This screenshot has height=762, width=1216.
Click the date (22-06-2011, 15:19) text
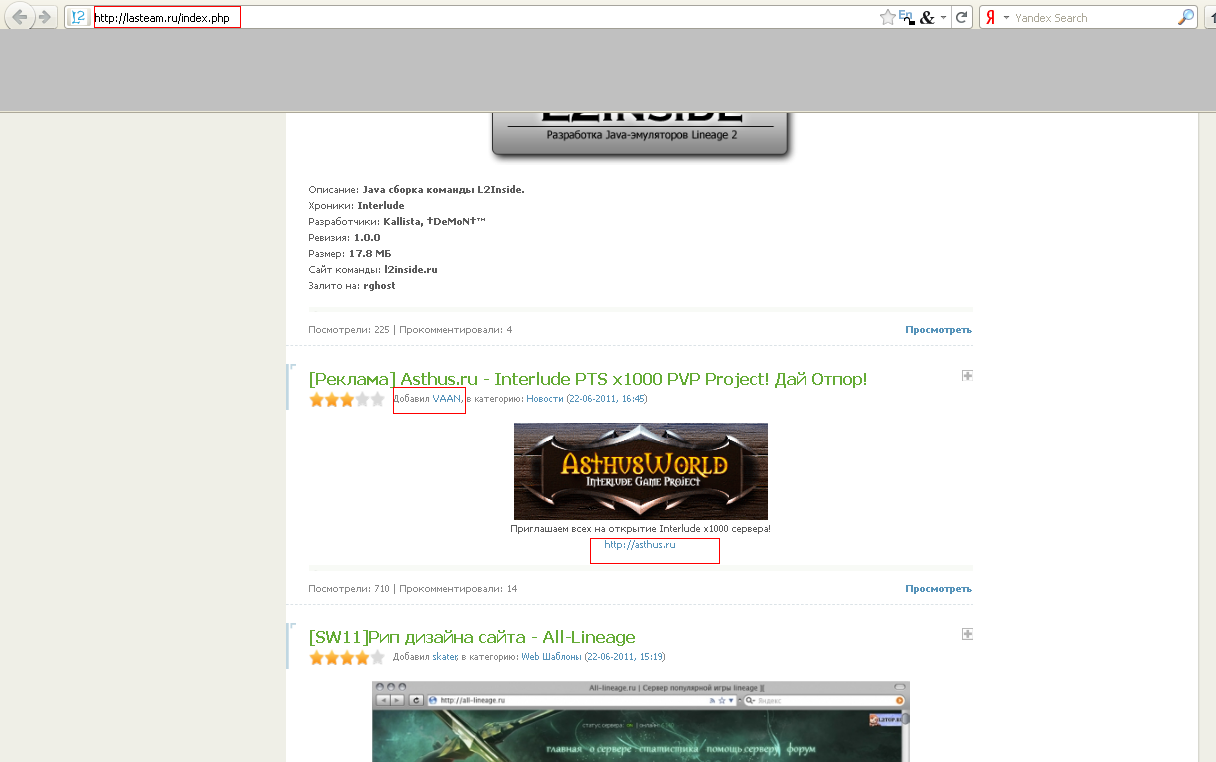[625, 657]
